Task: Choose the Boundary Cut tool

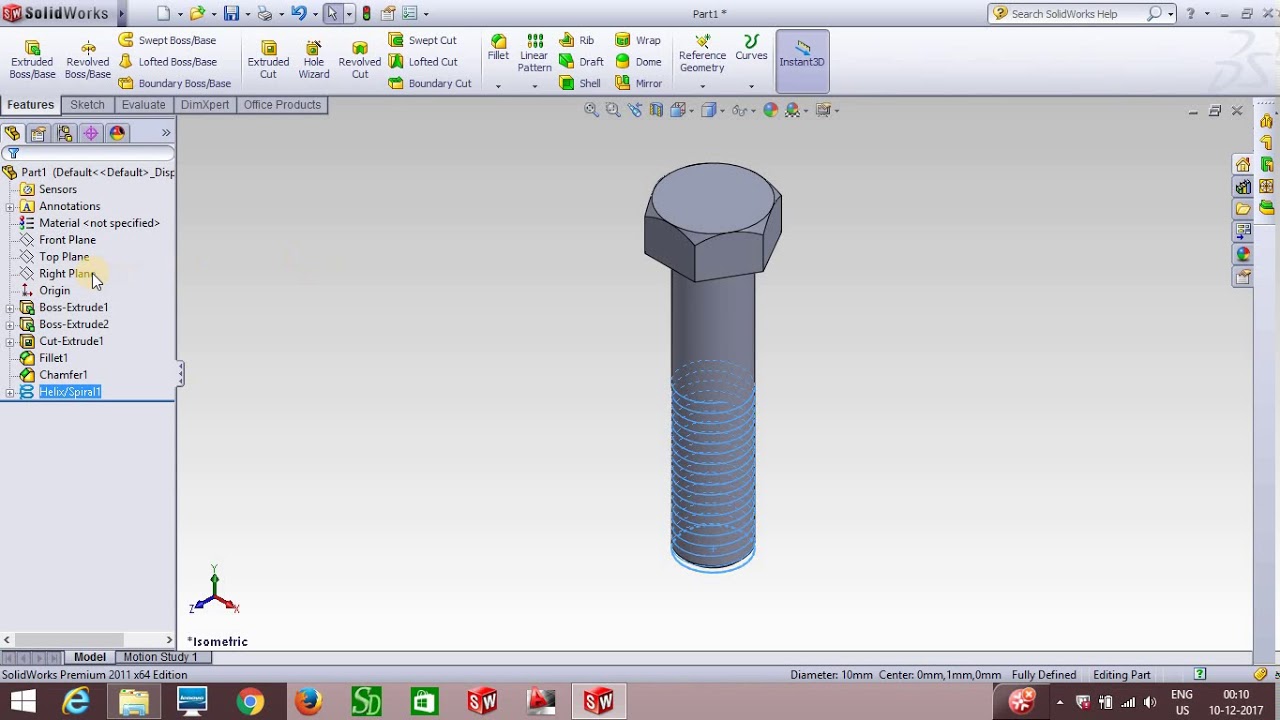Action: (429, 84)
